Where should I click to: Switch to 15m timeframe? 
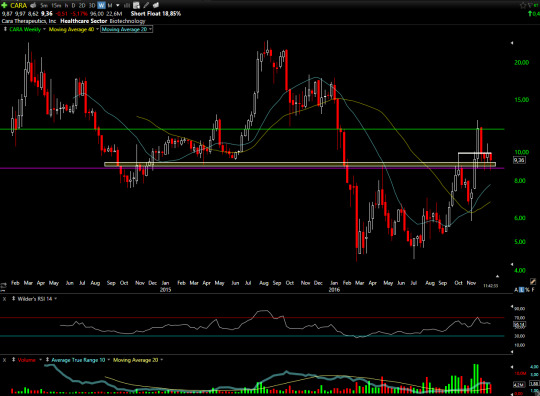[x=56, y=6]
